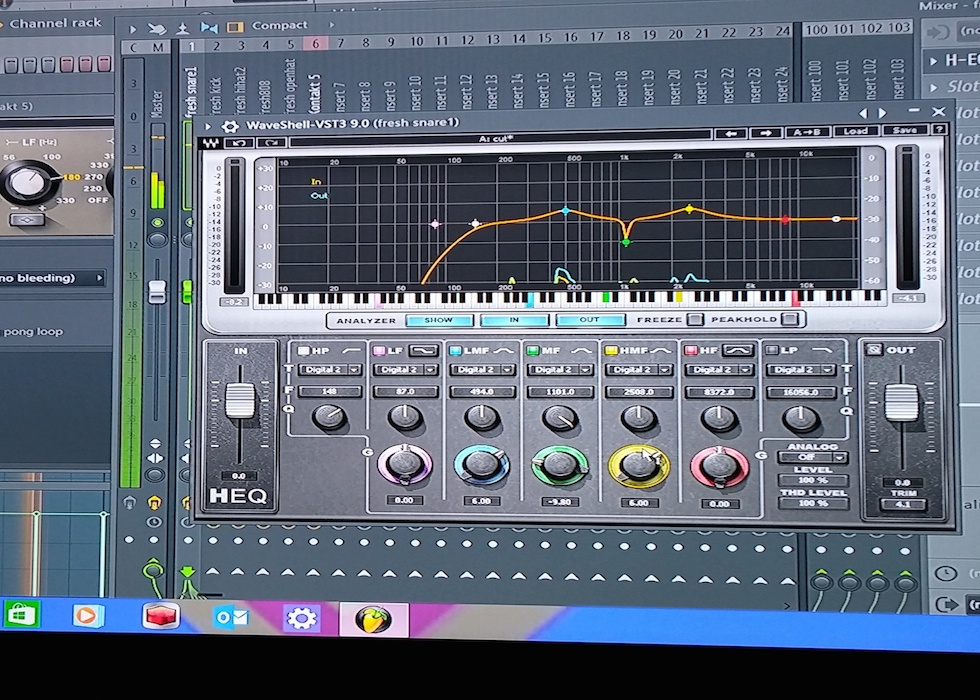Click the TRIM value 4.1
Screen dimensions: 980x700
point(902,504)
